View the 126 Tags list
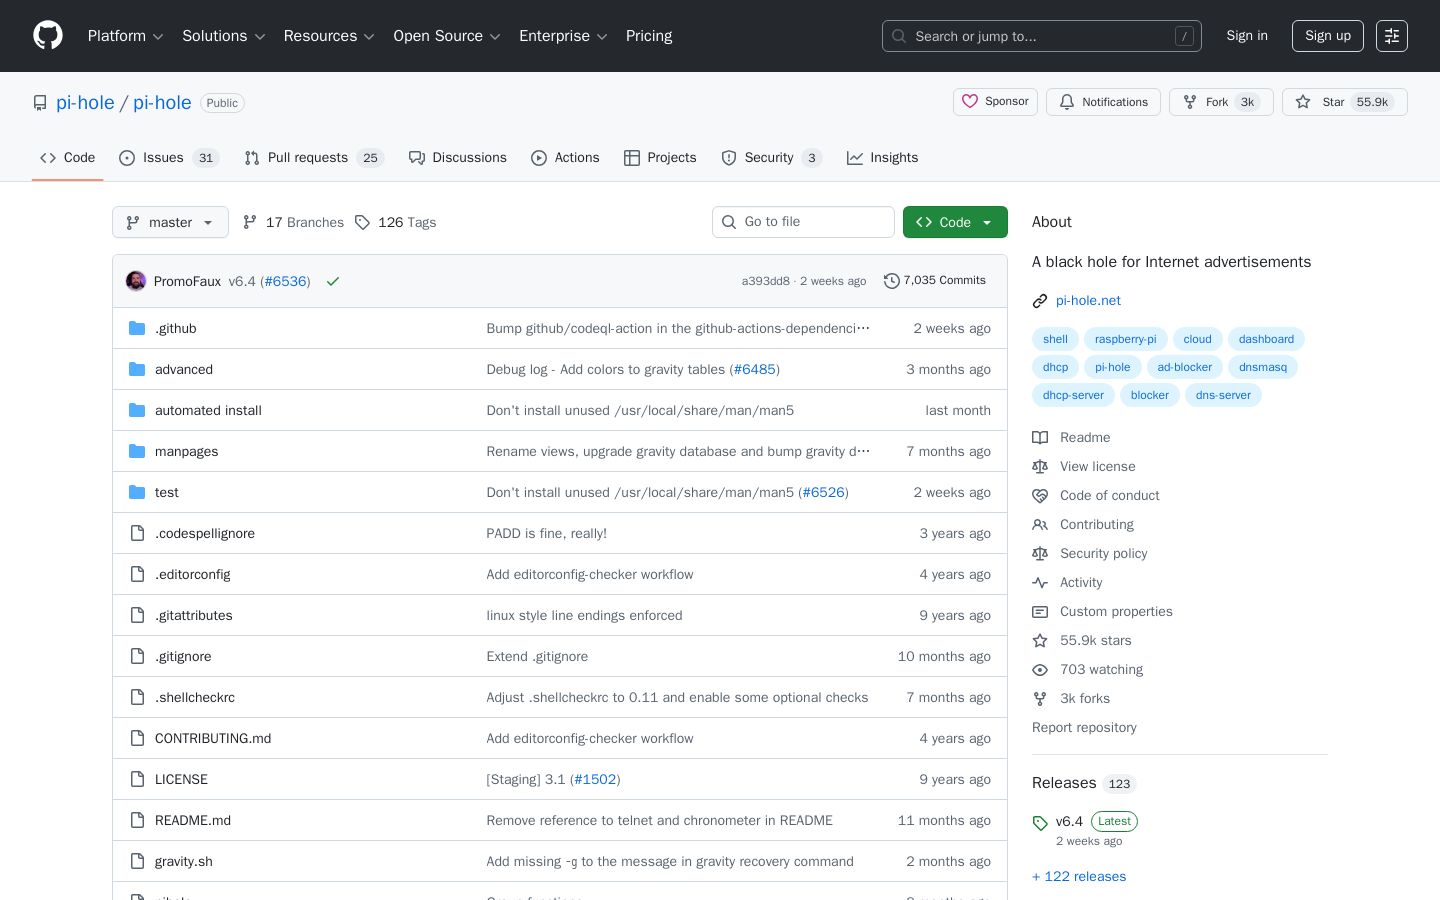Viewport: 1440px width, 900px height. (396, 222)
